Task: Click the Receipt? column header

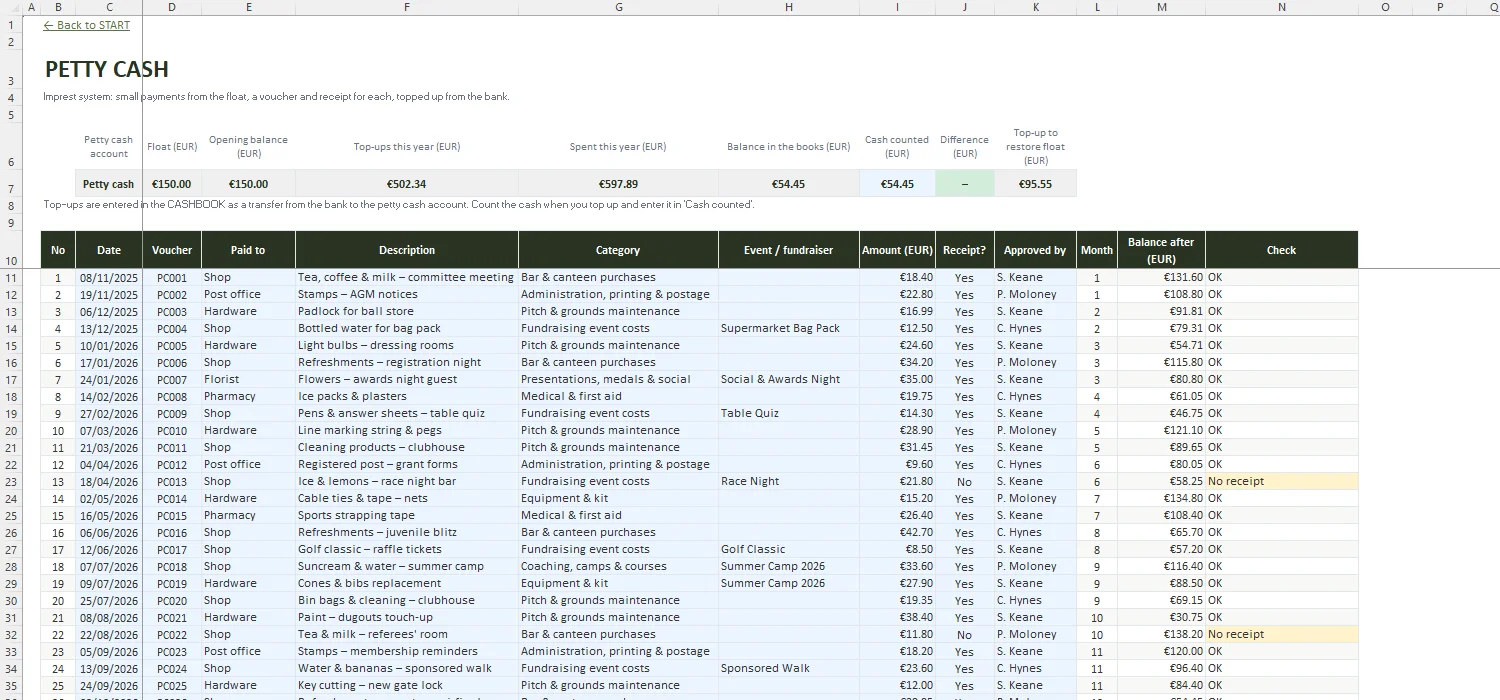Action: point(965,250)
